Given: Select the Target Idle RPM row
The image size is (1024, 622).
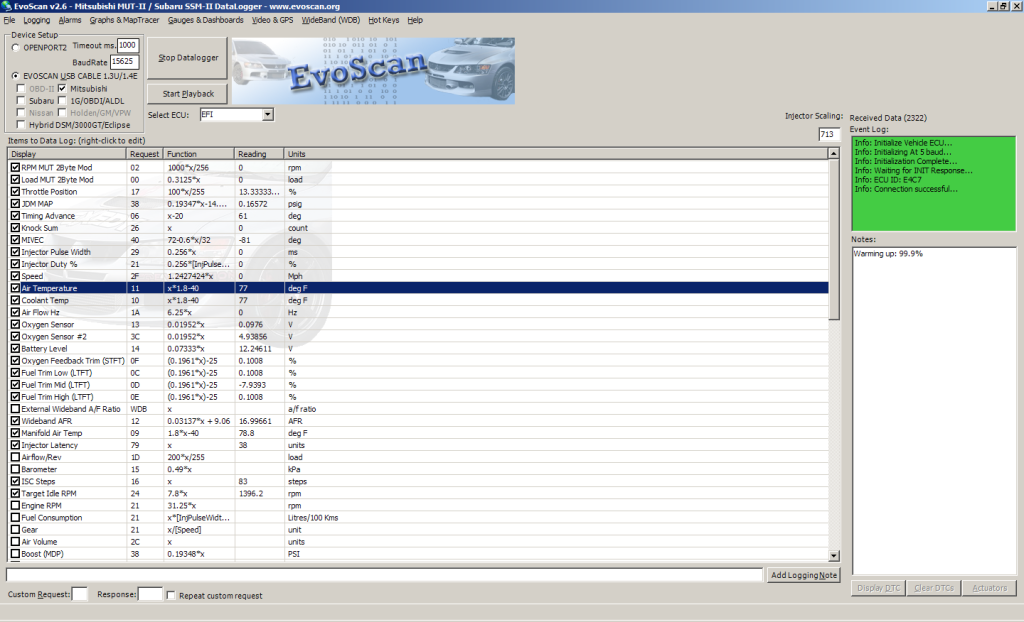Looking at the screenshot, I should (418, 494).
